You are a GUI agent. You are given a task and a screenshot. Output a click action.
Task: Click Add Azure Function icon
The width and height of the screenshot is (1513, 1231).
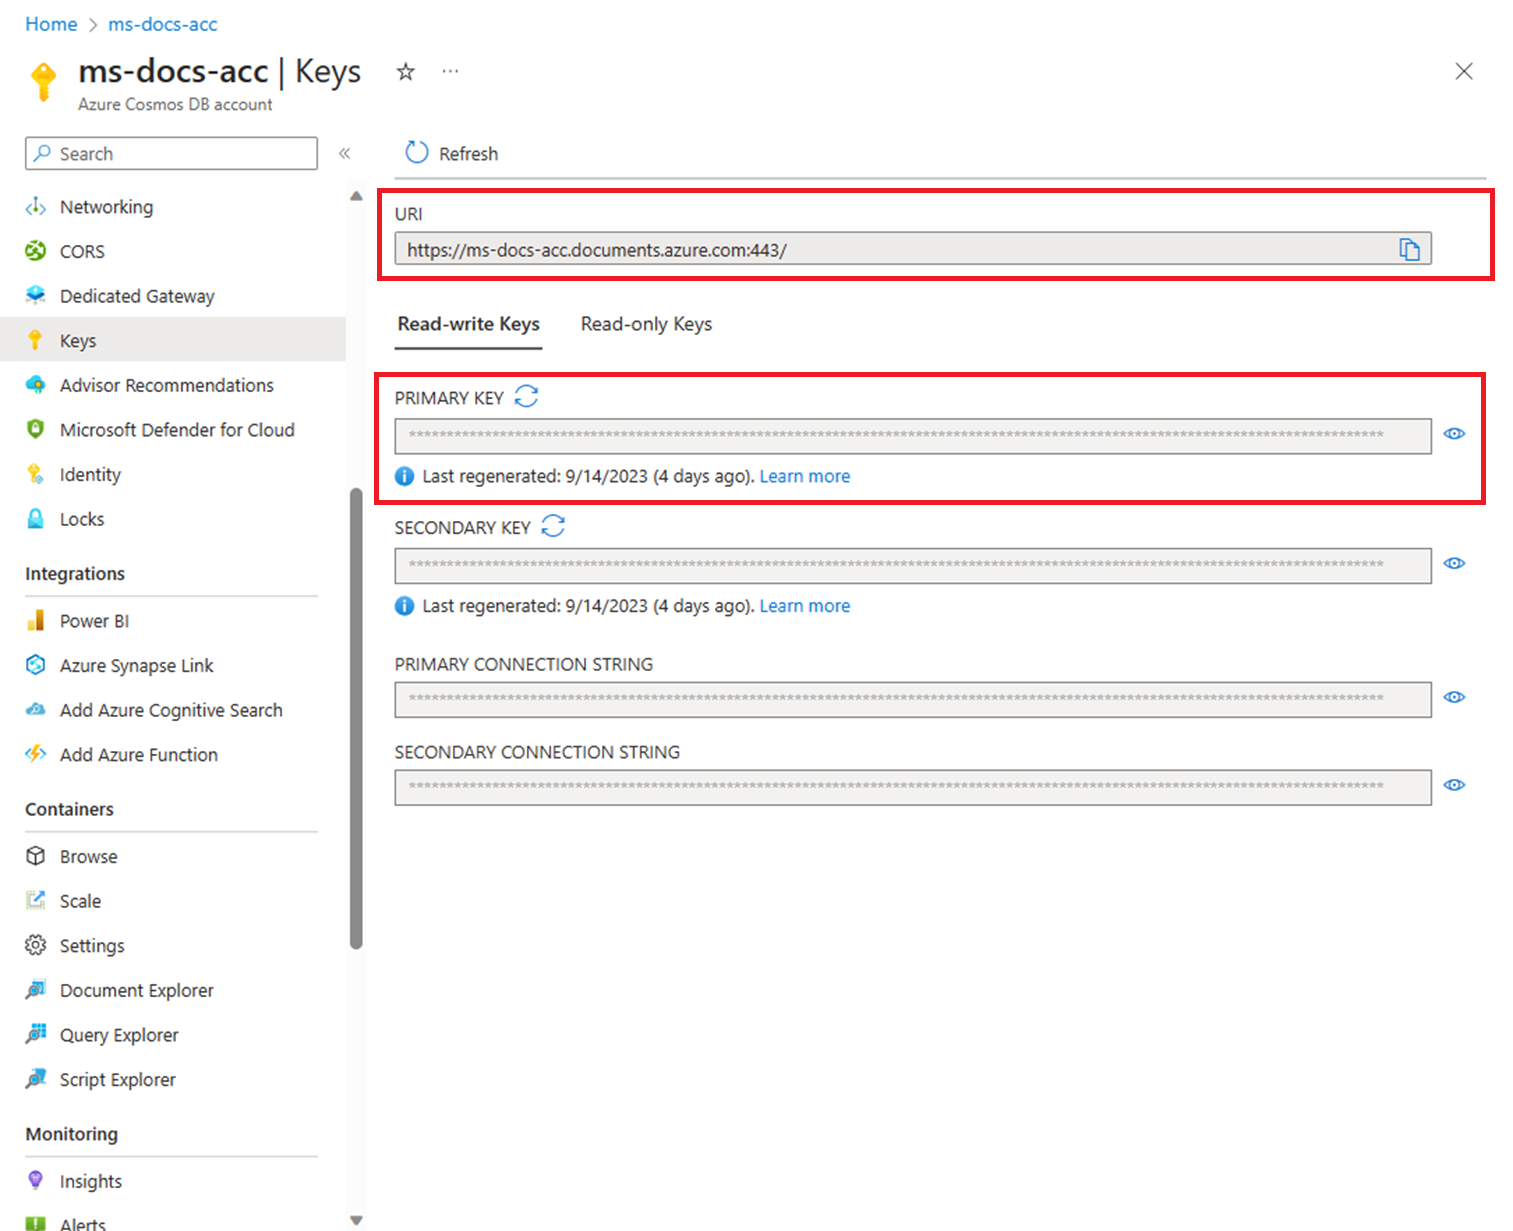[x=36, y=753]
